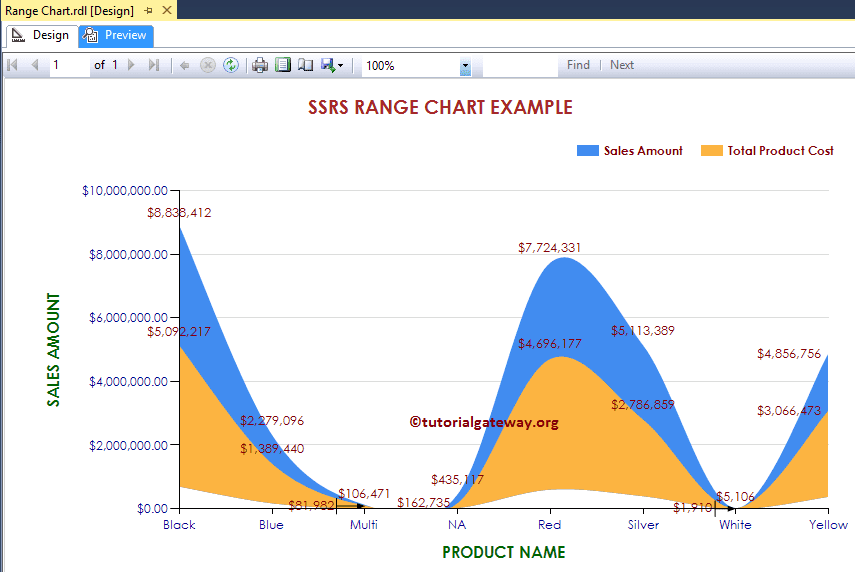Click the Multi category axis label
Image resolution: width=855 pixels, height=572 pixels.
(x=364, y=525)
